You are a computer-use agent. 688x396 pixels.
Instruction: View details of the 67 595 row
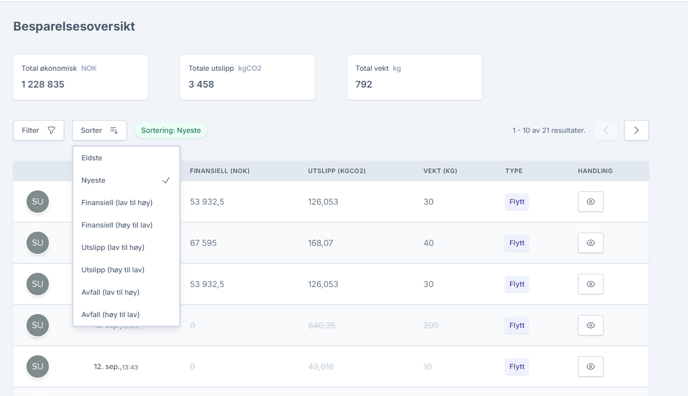point(591,243)
